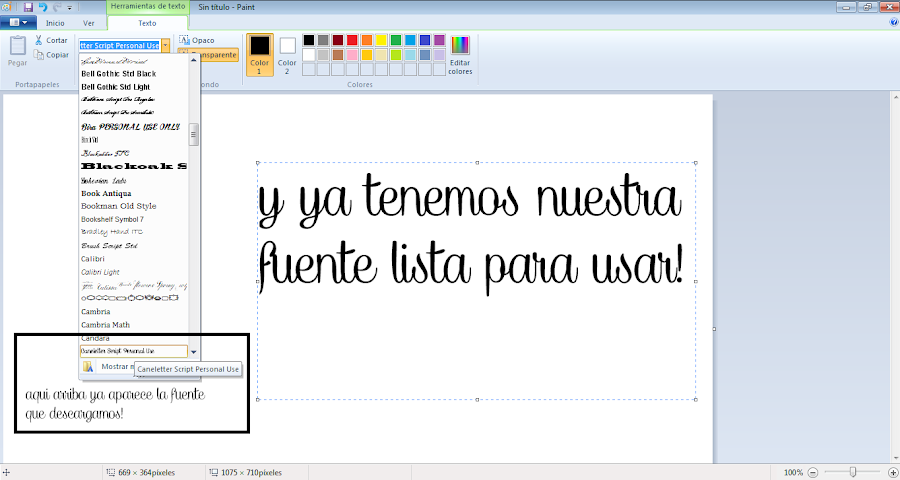900x480 pixels.
Task: Switch to the Inicio ribbon tab
Action: [x=55, y=23]
